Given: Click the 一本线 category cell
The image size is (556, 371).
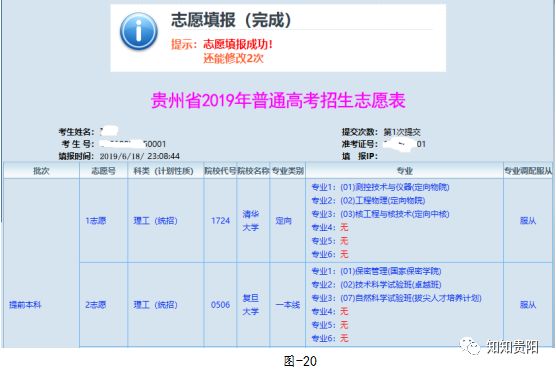Looking at the screenshot, I should point(288,305).
